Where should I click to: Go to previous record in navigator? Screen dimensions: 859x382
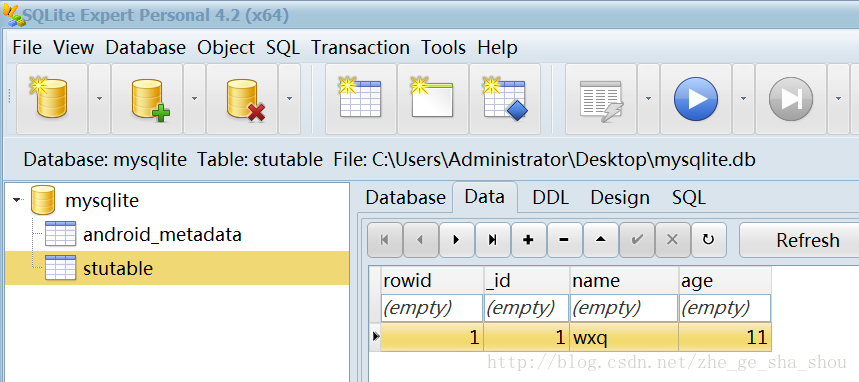(421, 240)
